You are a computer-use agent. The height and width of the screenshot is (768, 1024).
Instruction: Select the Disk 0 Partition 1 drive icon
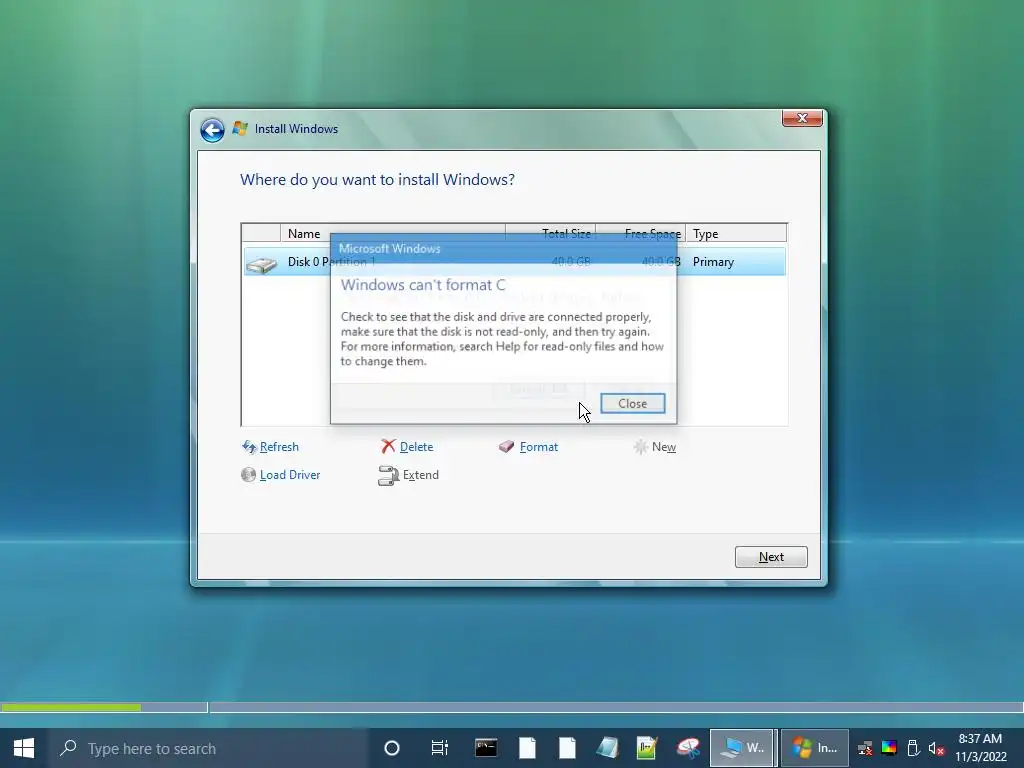coord(262,263)
